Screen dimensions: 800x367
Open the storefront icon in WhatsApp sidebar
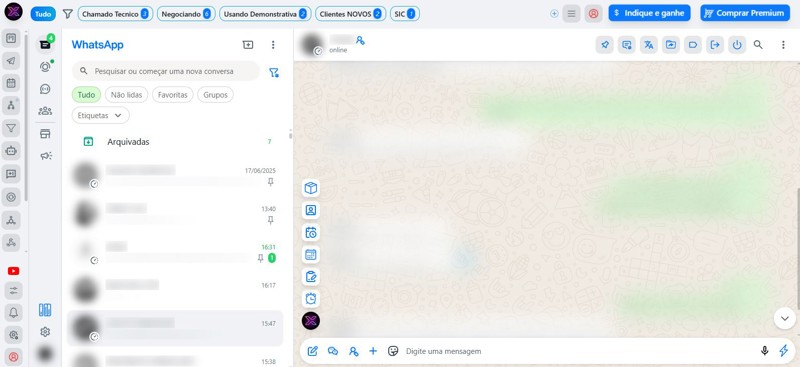click(x=45, y=134)
